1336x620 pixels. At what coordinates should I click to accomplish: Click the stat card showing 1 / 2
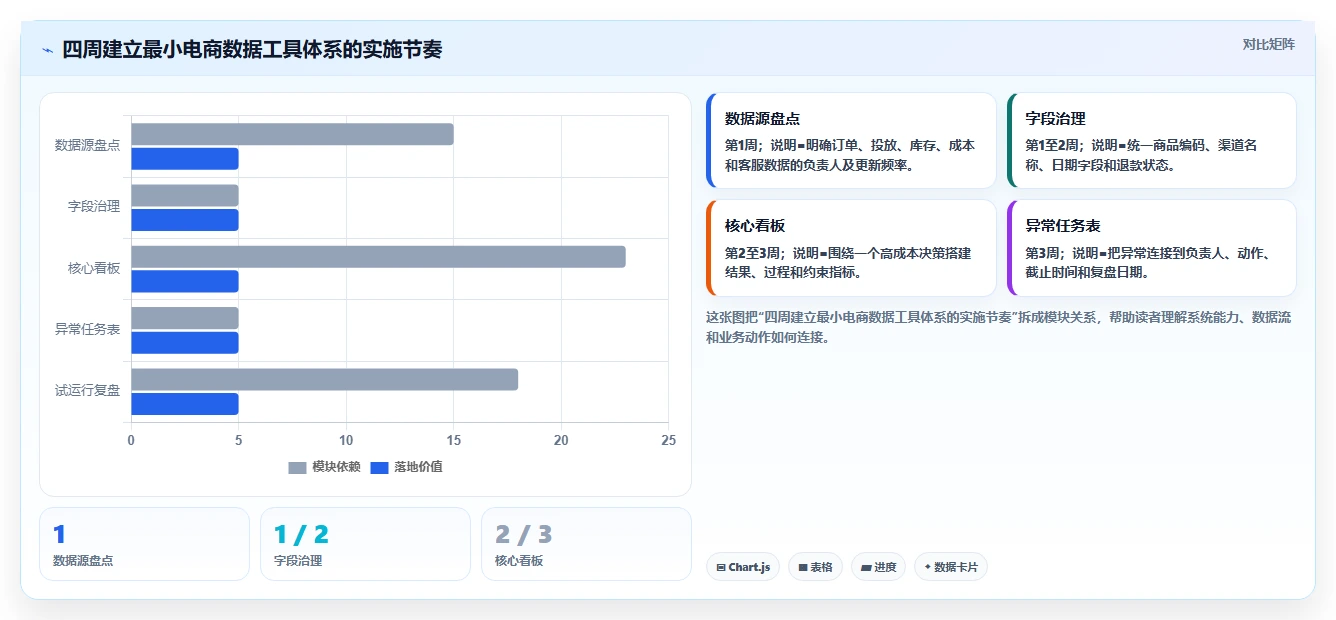[365, 544]
